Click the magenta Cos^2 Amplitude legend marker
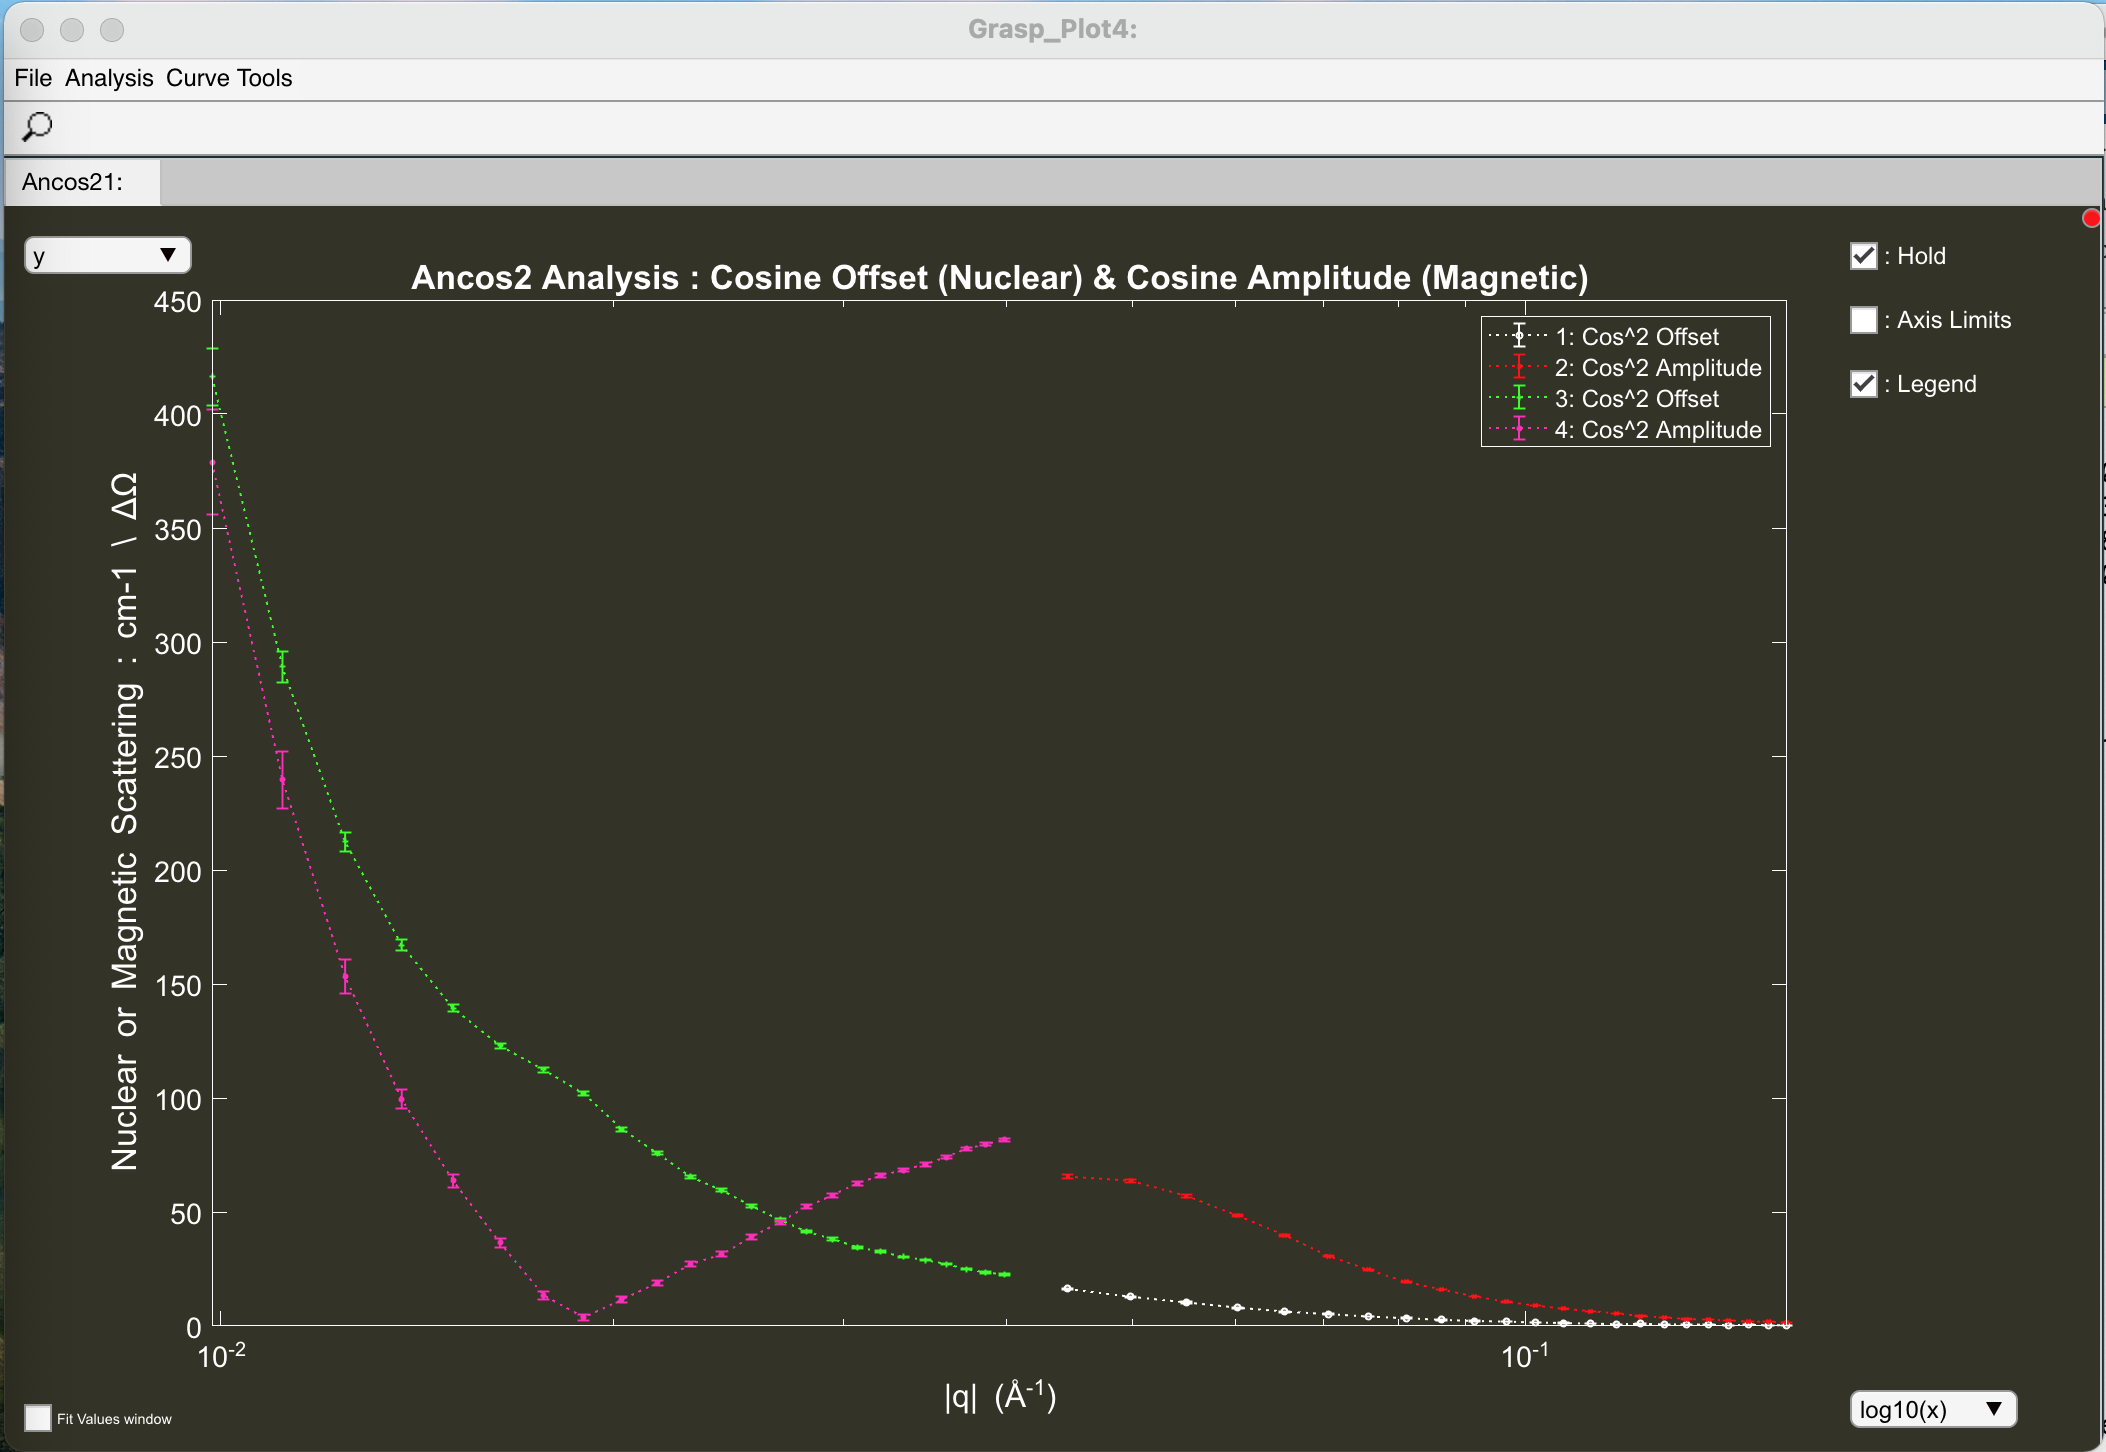The width and height of the screenshot is (2106, 1452). [1519, 429]
